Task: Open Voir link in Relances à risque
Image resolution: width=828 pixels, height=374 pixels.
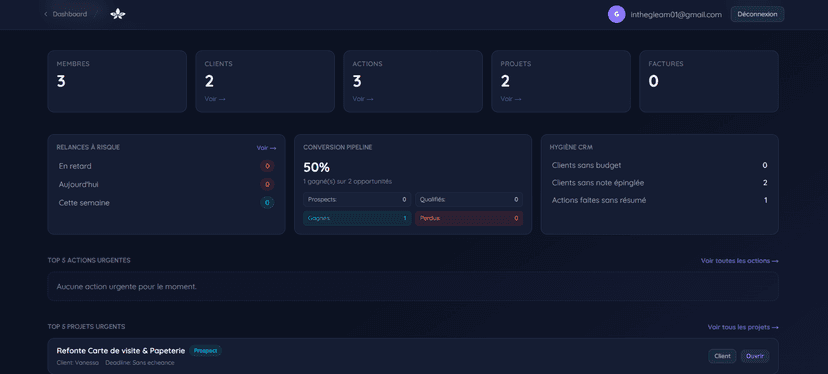Action: pyautogui.click(x=266, y=148)
